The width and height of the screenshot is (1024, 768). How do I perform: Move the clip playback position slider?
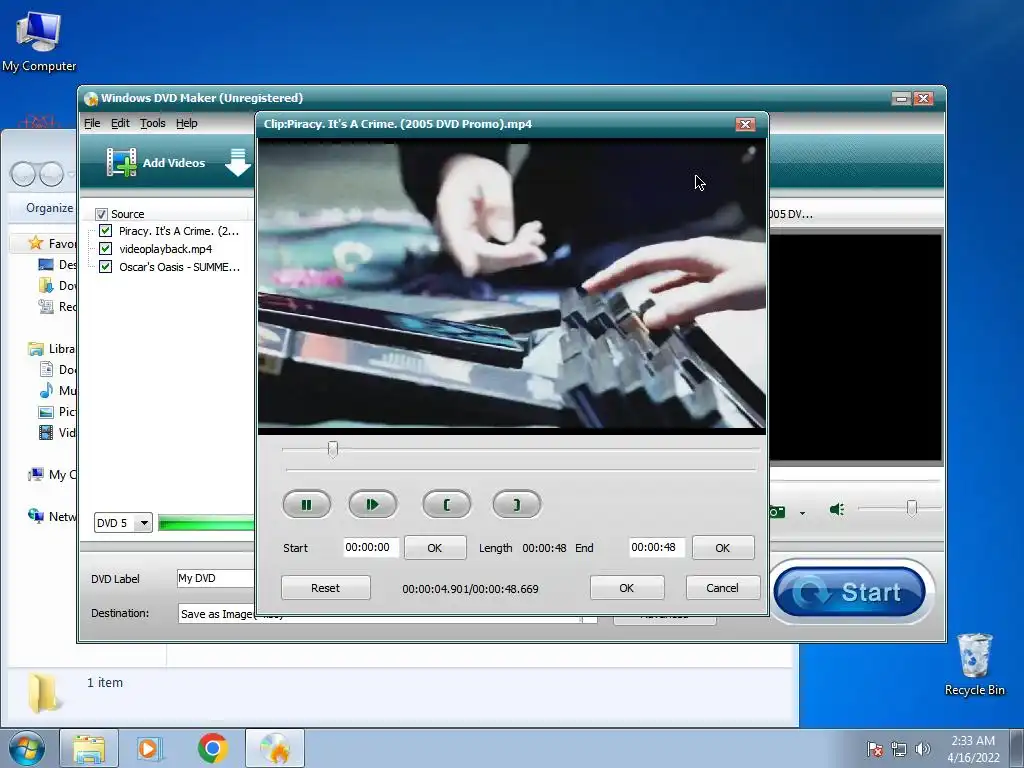pyautogui.click(x=332, y=449)
